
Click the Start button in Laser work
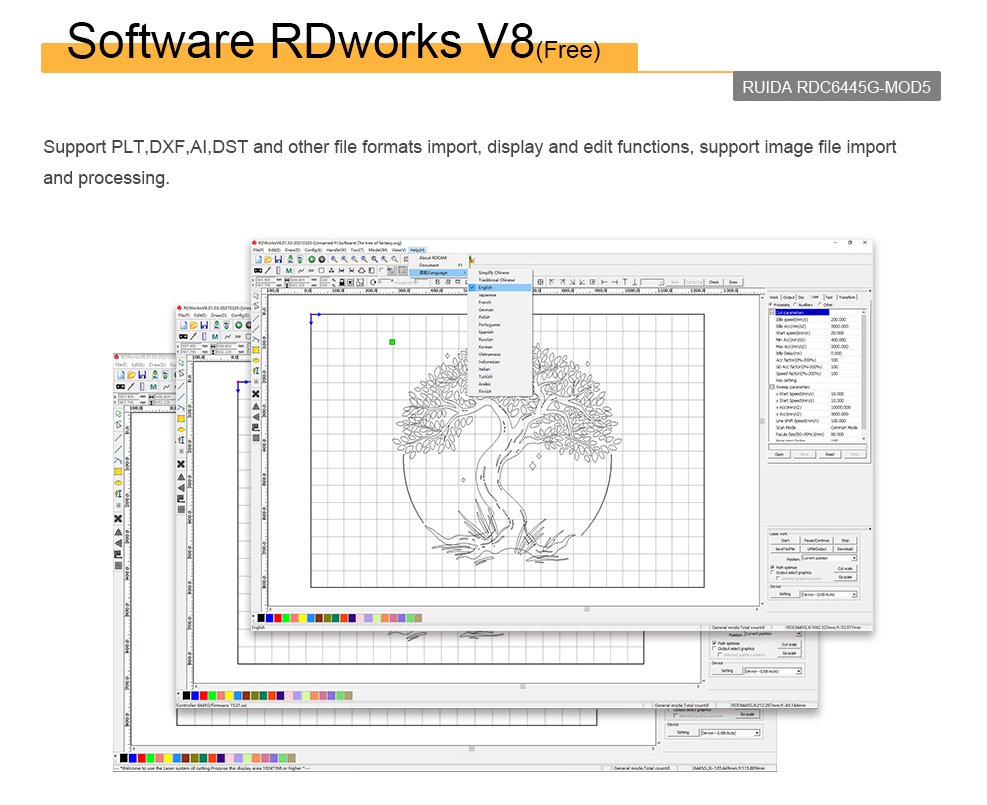(x=786, y=541)
